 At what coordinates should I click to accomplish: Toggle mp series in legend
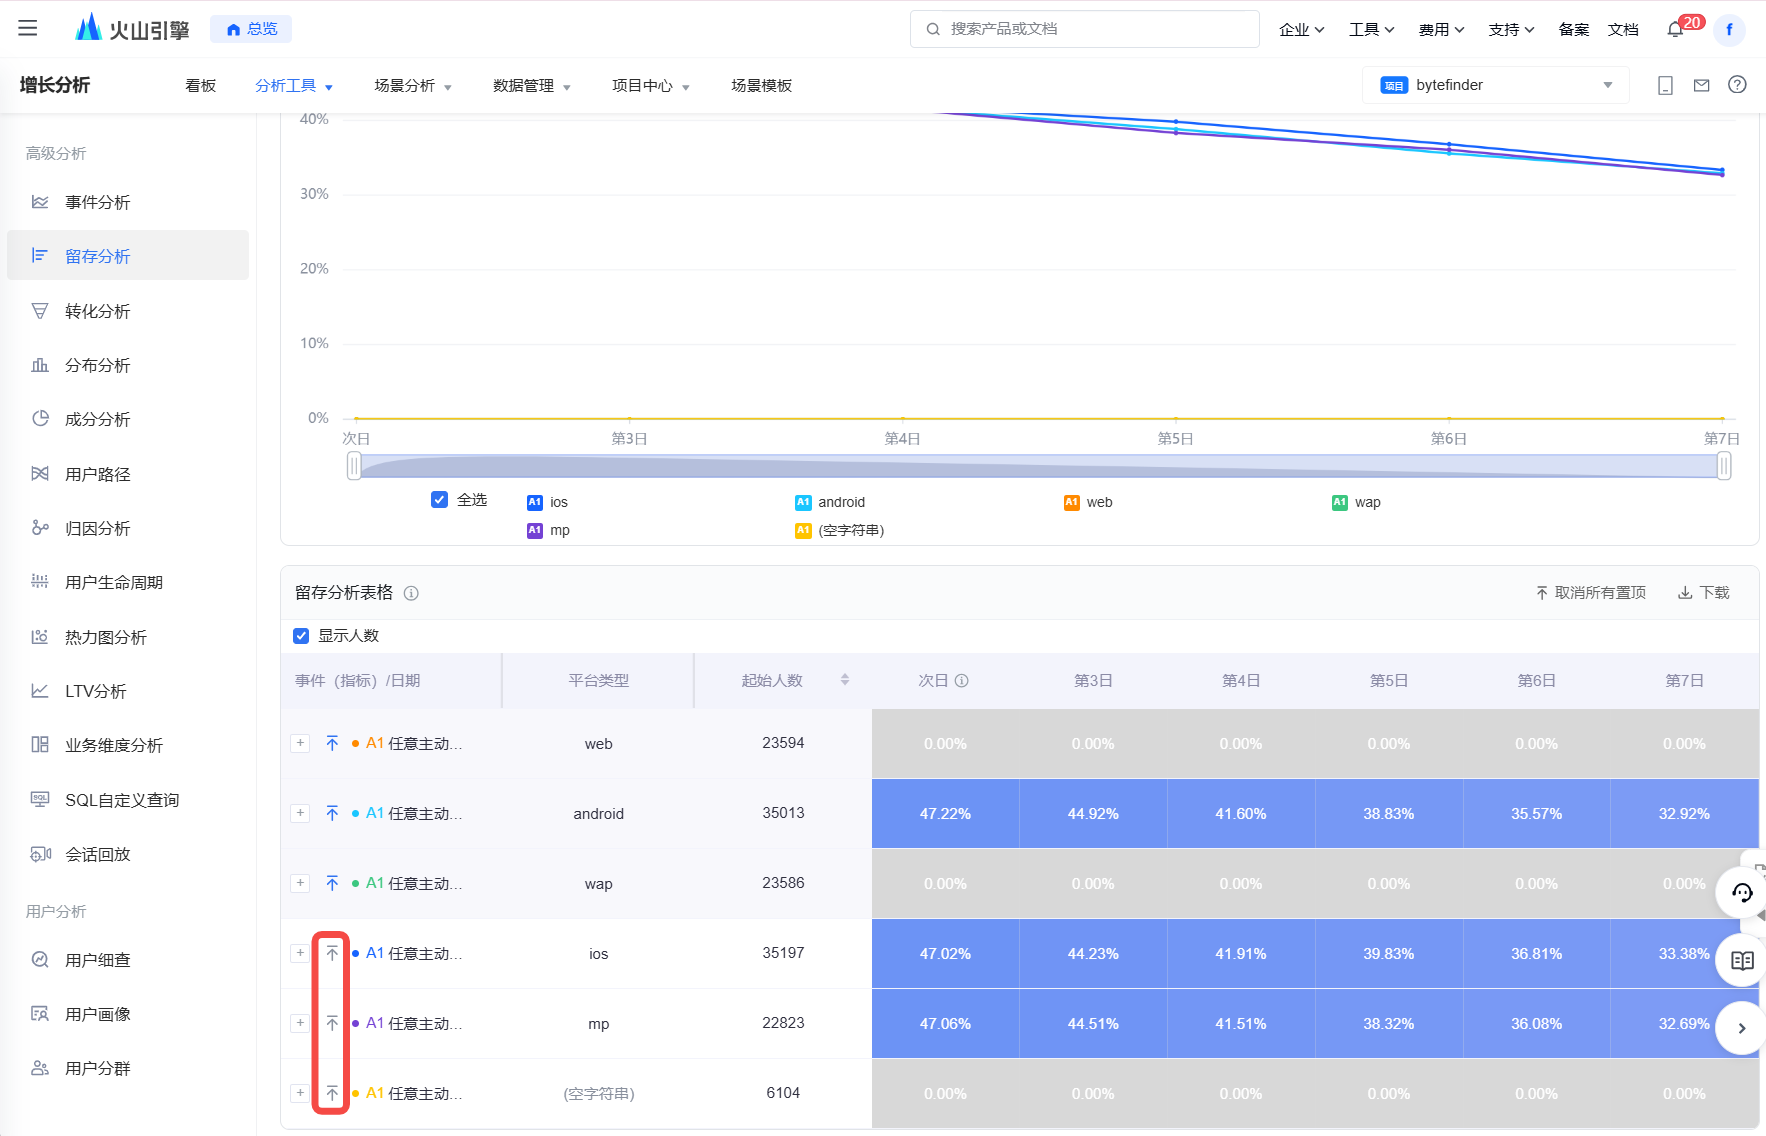coord(548,530)
